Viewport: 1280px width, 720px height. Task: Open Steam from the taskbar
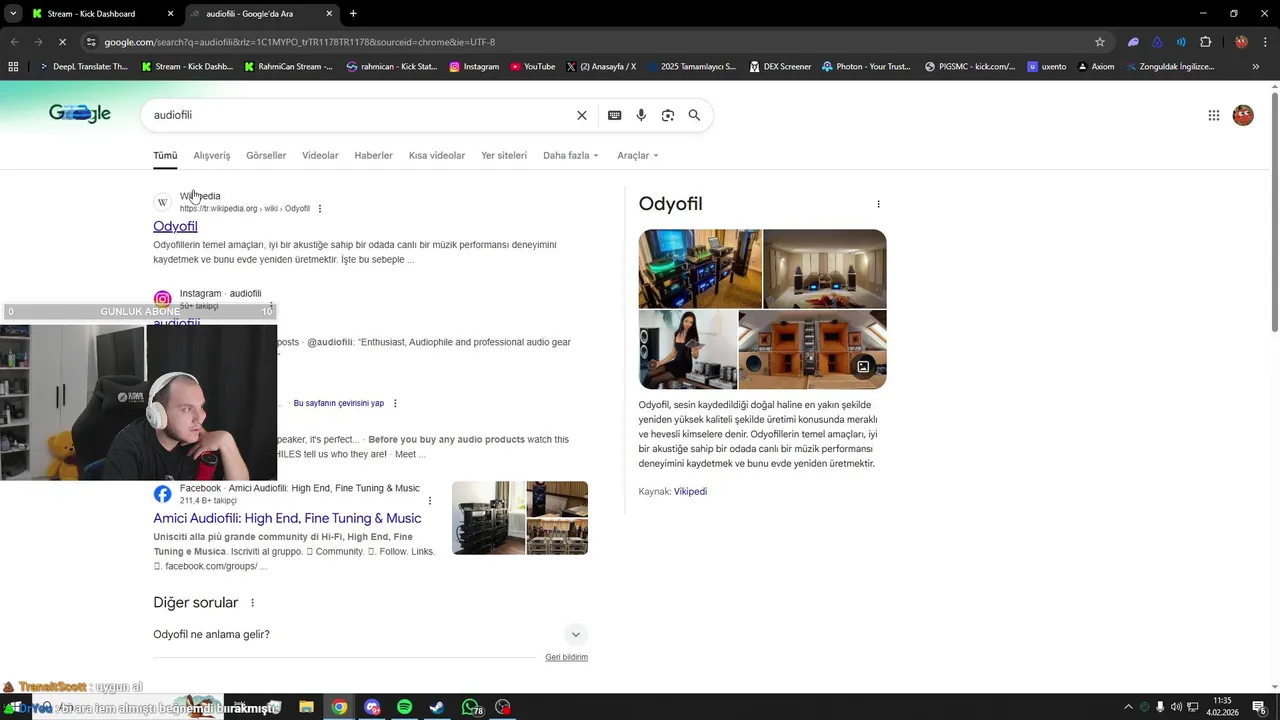click(437, 707)
